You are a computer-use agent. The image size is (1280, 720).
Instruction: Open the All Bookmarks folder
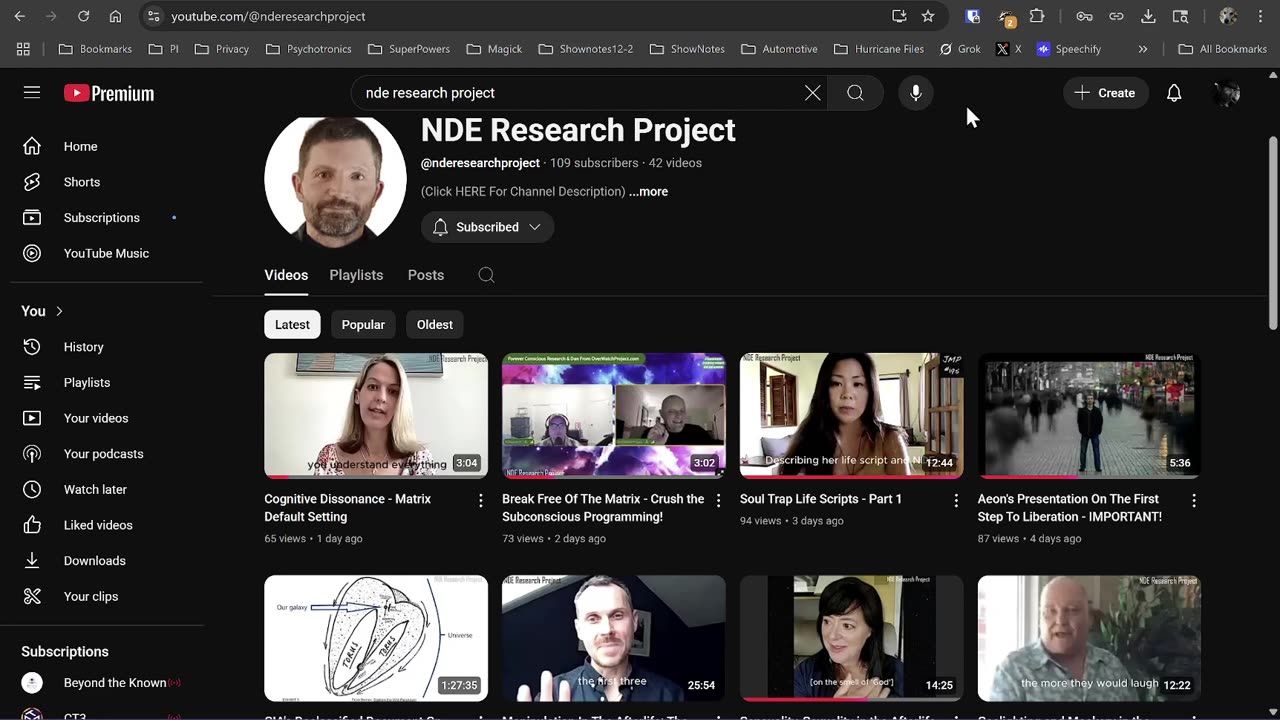click(1223, 49)
